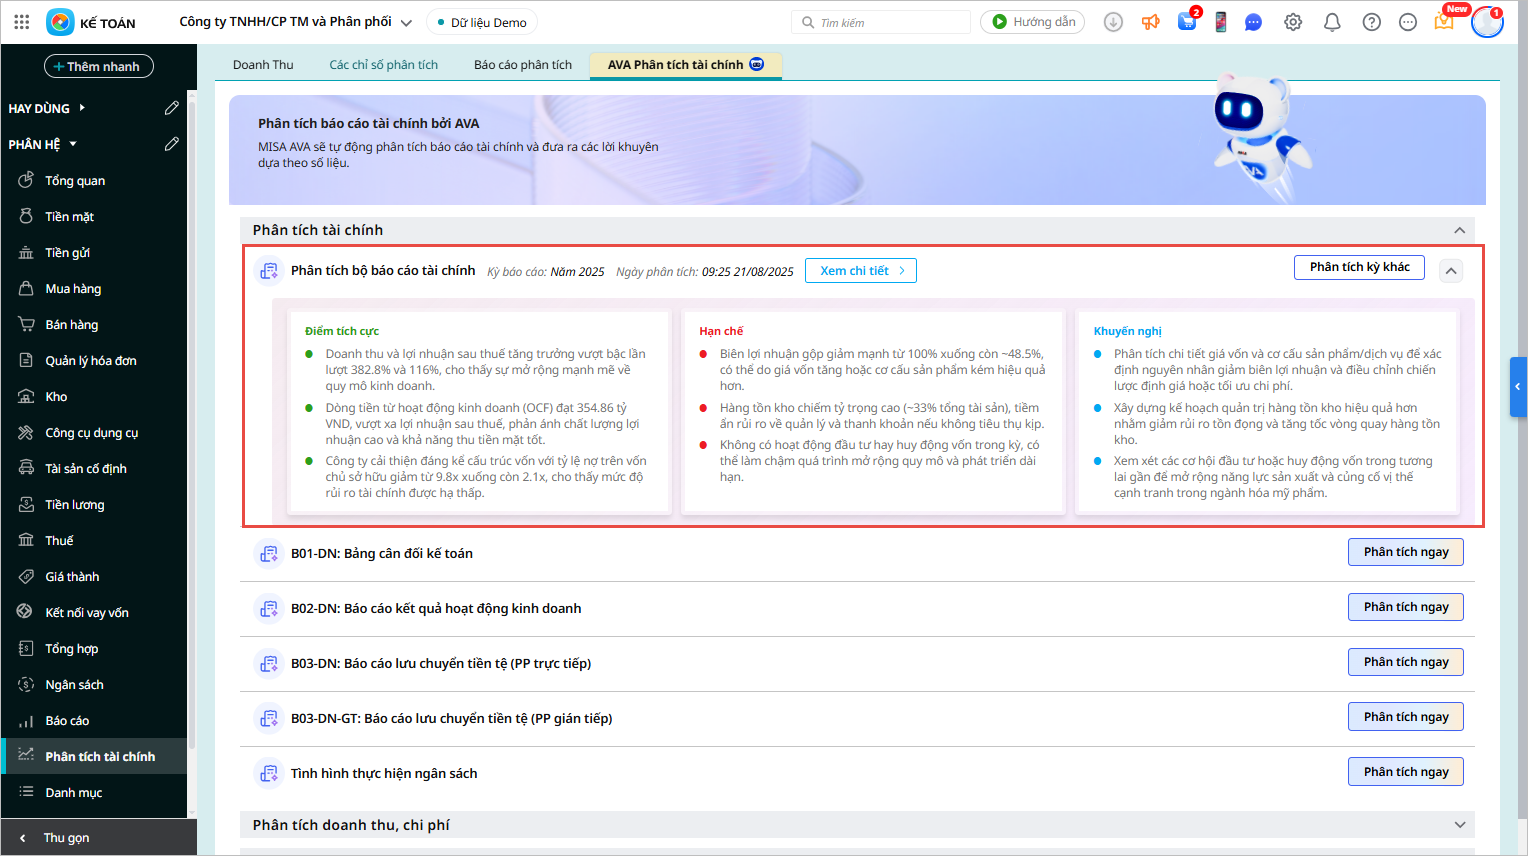Open settings gear in top bar
This screenshot has height=856, width=1528.
pos(1293,22)
